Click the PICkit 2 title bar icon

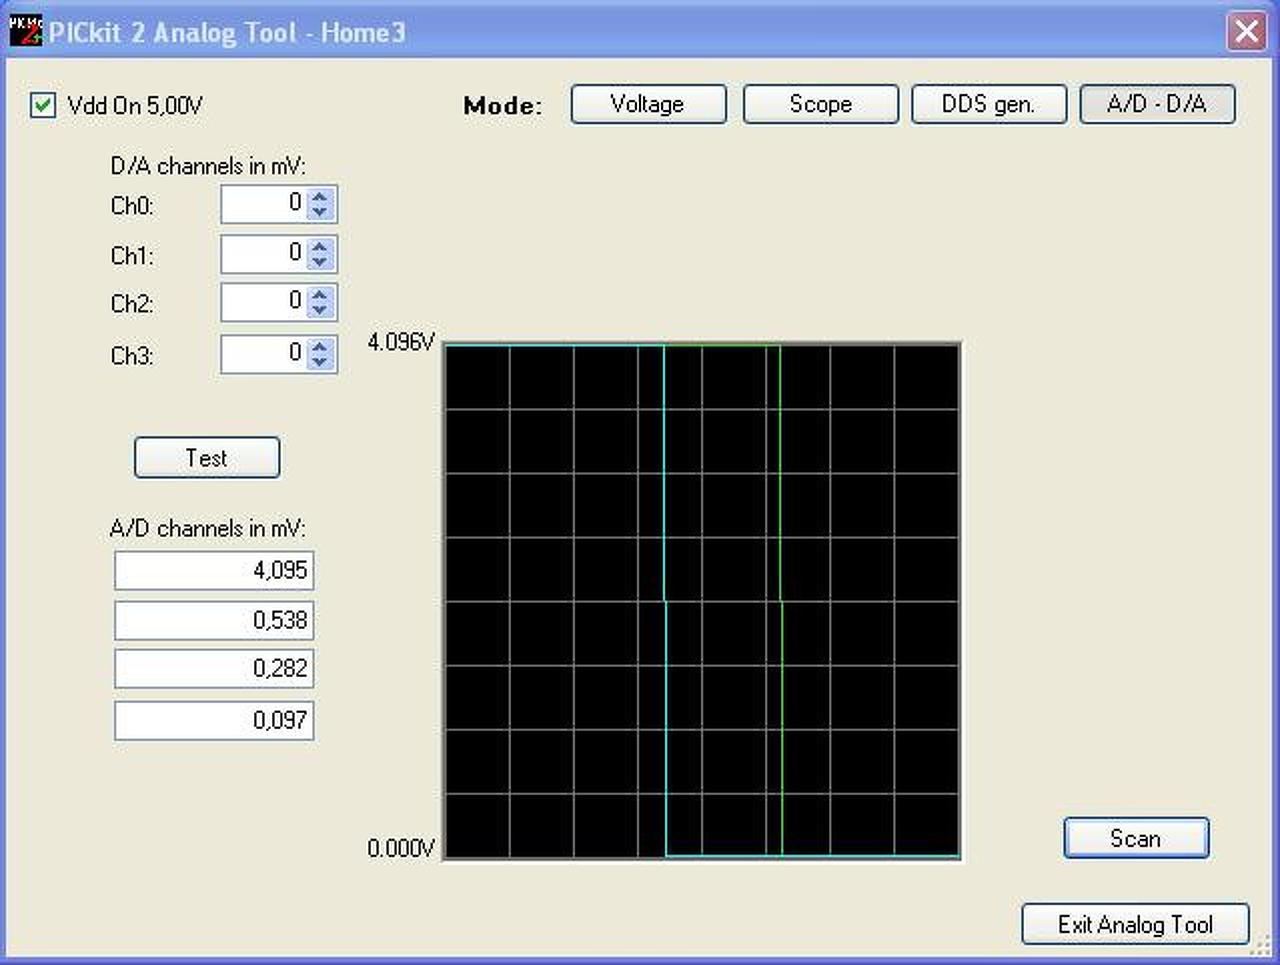[x=25, y=31]
